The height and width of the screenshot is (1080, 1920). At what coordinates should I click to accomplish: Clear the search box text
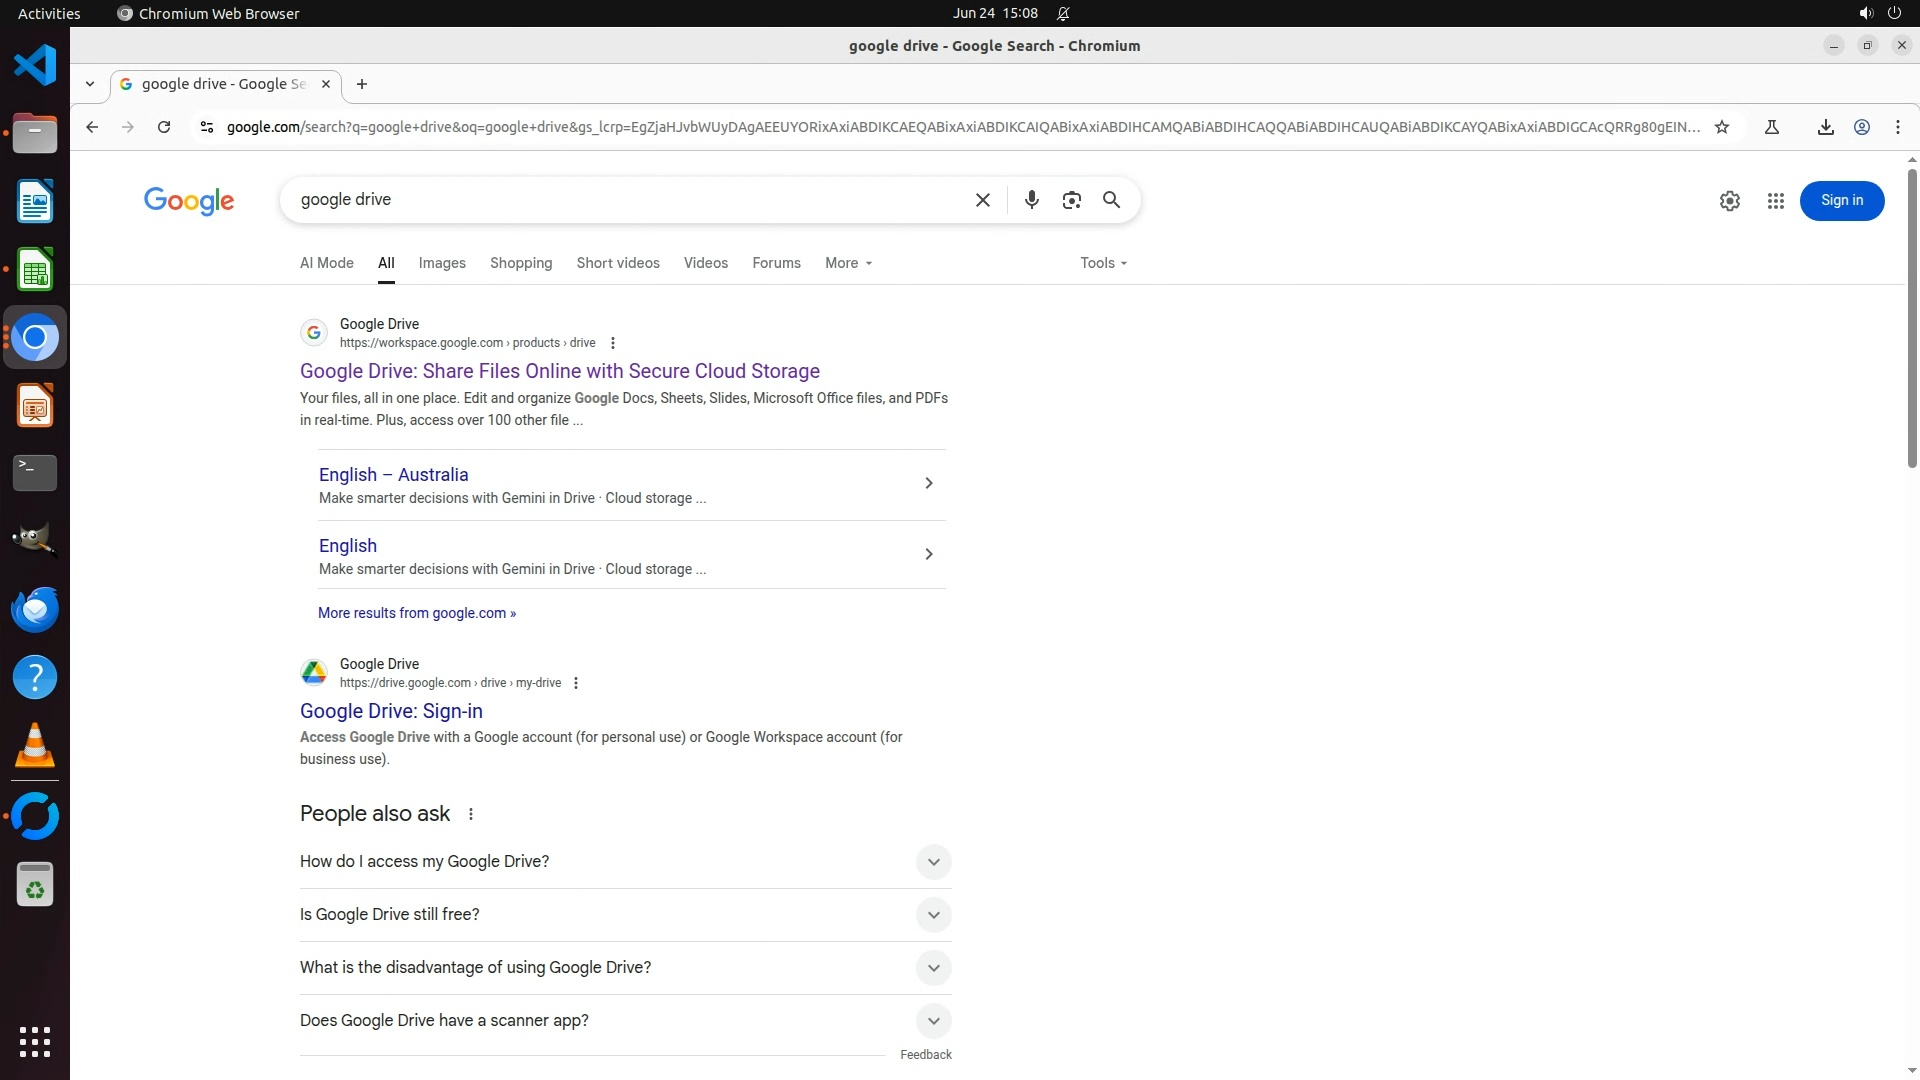[982, 200]
